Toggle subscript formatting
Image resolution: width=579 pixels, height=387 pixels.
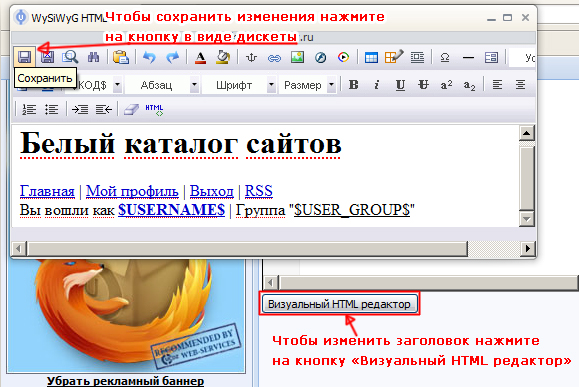tap(469, 85)
